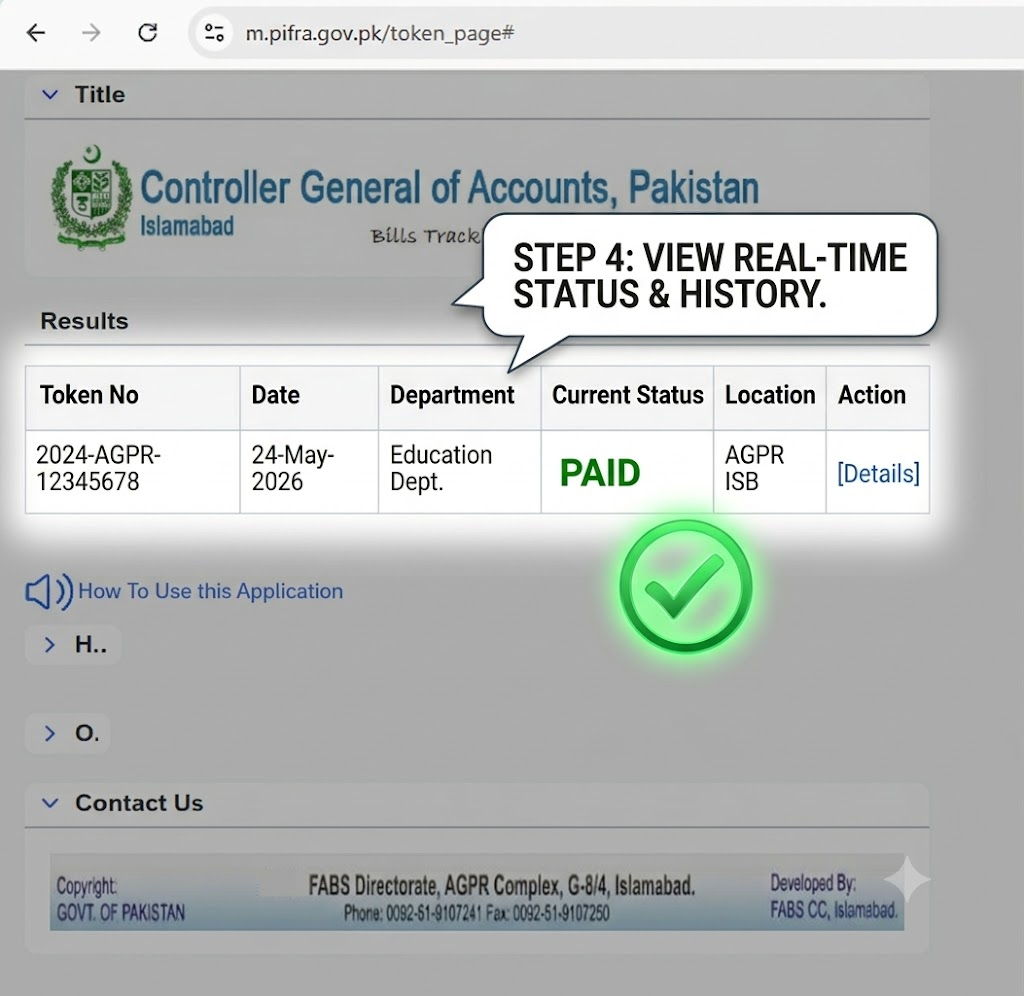Collapse the Contact Us section chevron
Viewport: 1024px width, 996px height.
coord(50,803)
